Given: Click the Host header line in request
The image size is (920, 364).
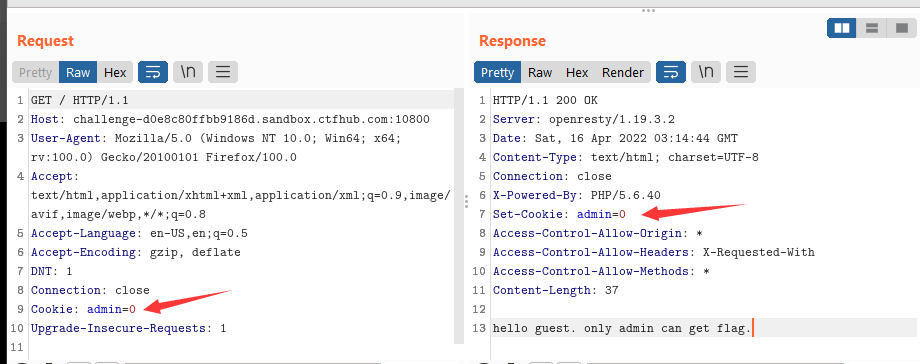Looking at the screenshot, I should point(231,119).
